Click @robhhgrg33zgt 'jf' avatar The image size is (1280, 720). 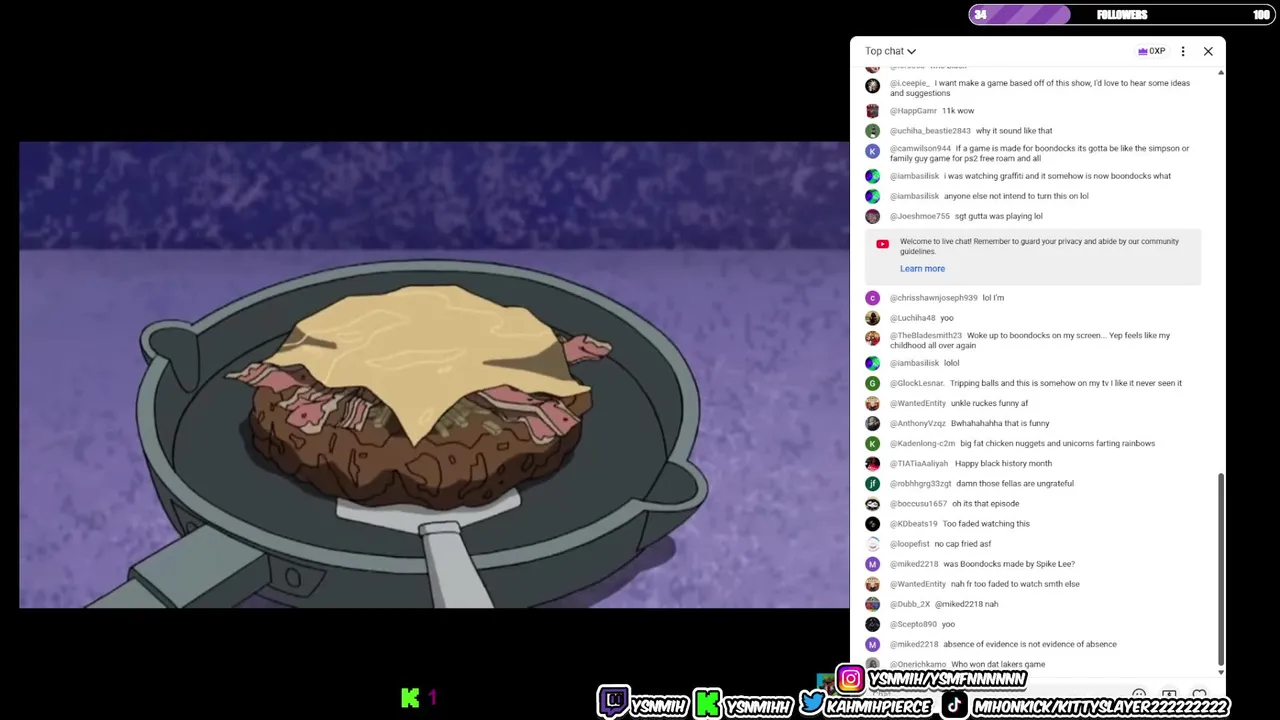(872, 484)
